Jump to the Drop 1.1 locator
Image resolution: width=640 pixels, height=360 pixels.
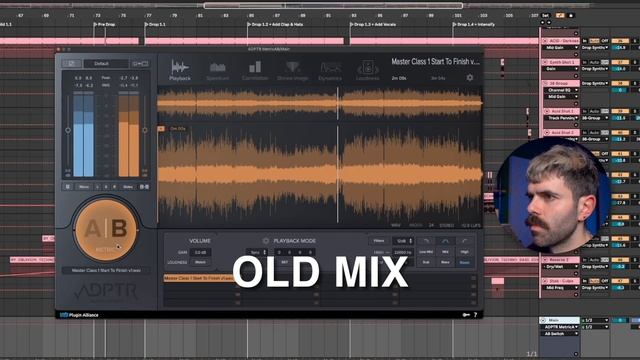156,24
